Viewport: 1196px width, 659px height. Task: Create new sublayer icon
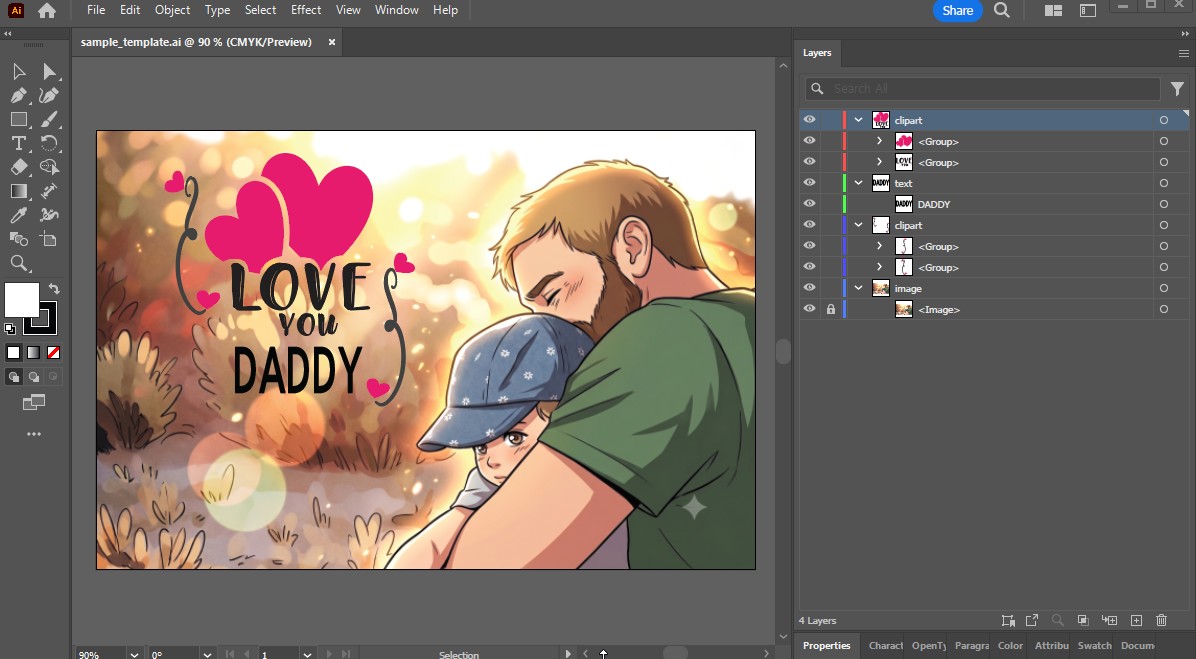coord(1109,621)
